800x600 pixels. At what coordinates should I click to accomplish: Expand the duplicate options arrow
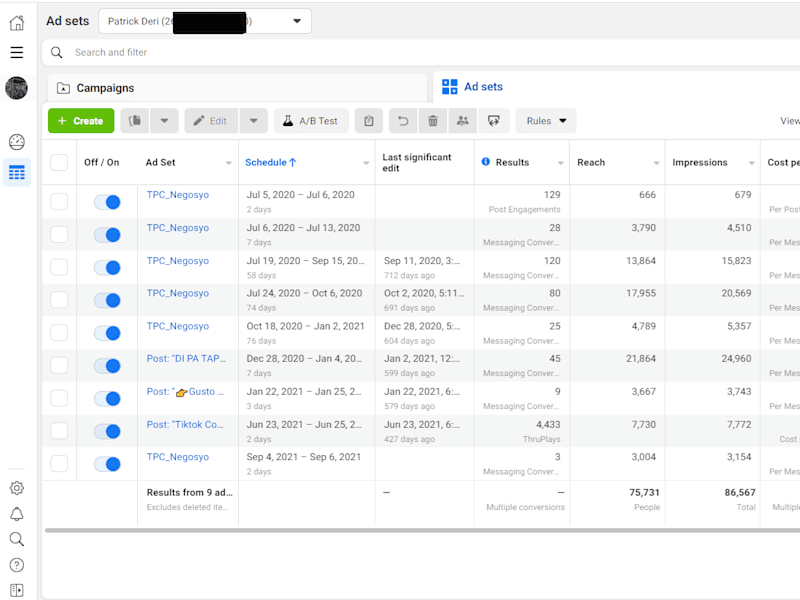click(164, 121)
